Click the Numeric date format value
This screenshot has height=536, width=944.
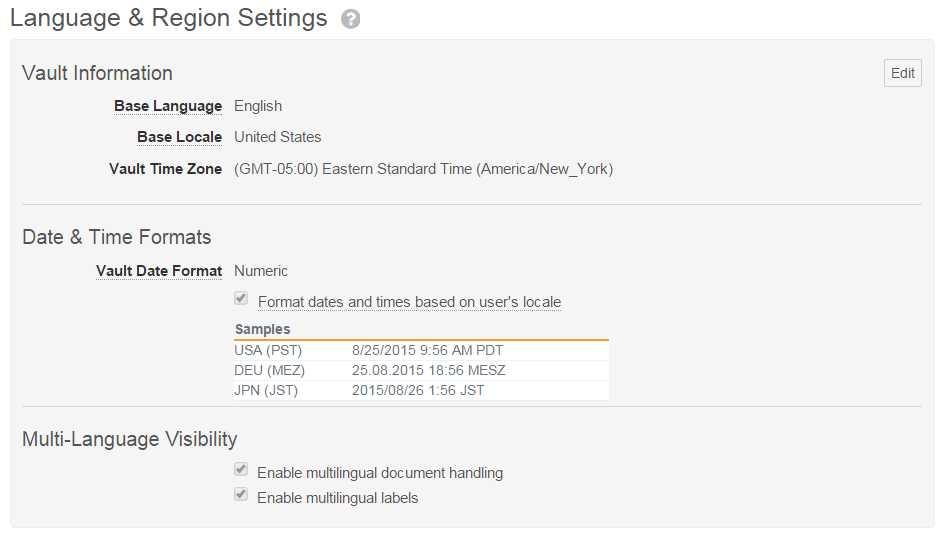(261, 271)
